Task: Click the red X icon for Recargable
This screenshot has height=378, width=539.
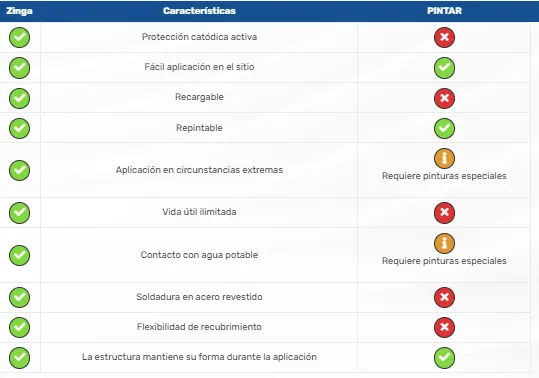Action: click(x=444, y=98)
